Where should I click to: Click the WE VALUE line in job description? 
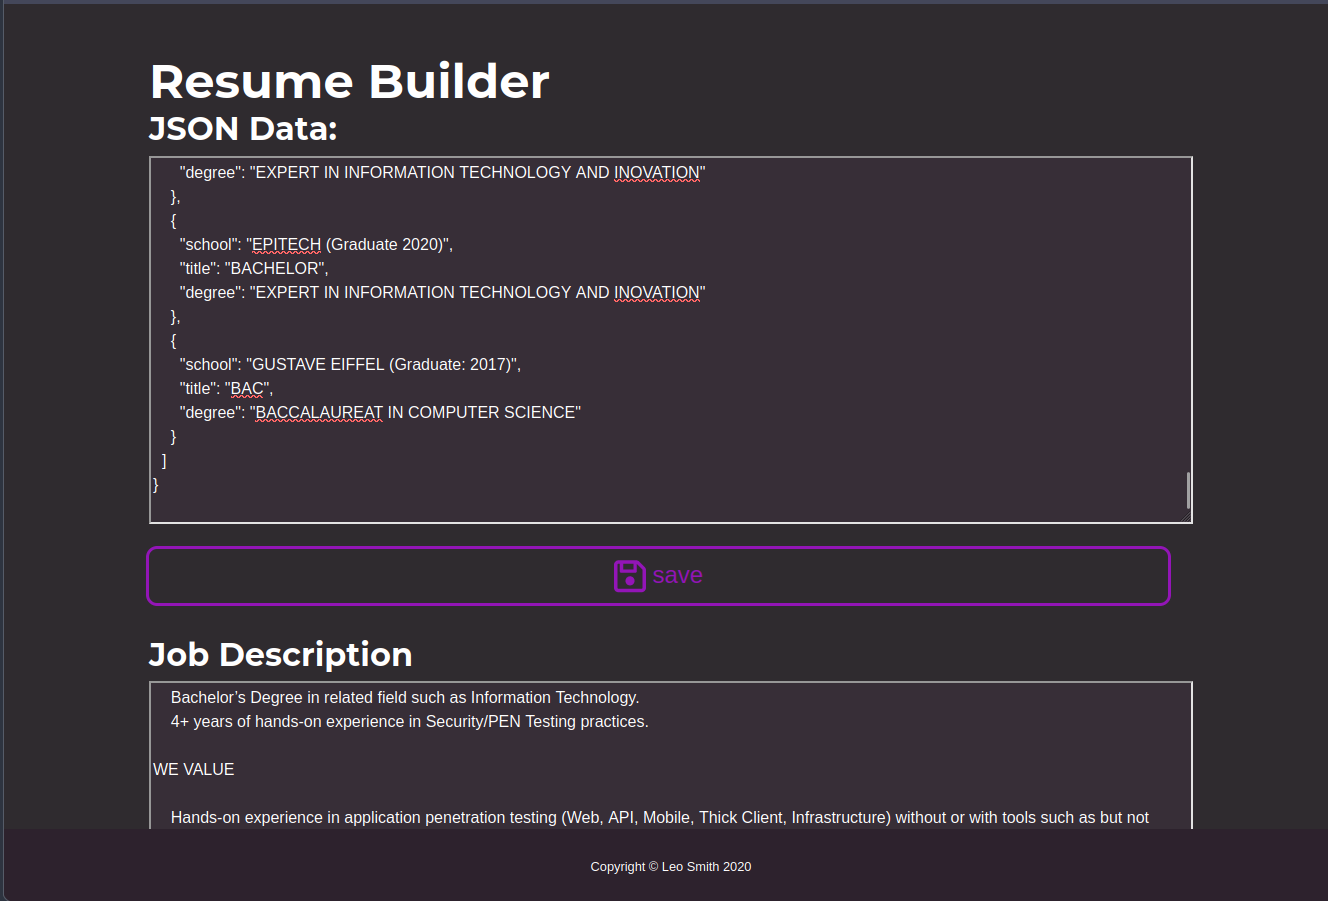pyautogui.click(x=194, y=769)
